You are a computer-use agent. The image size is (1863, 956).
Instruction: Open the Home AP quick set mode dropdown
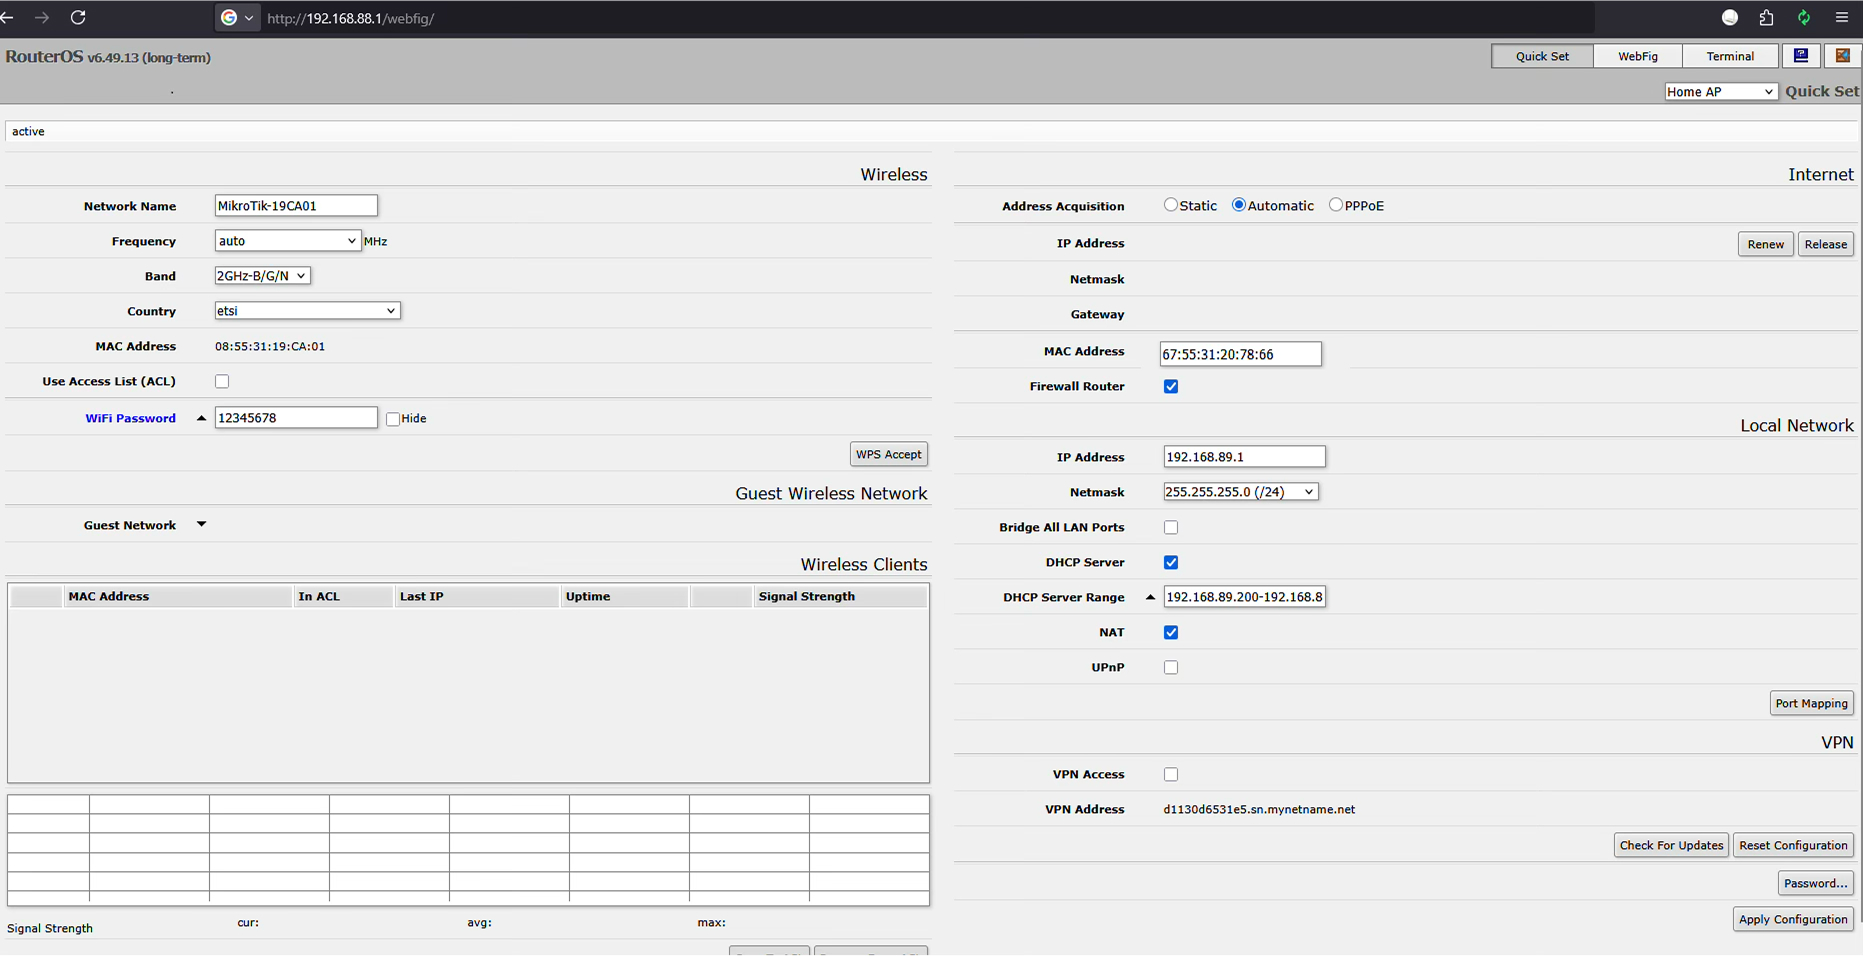(1720, 91)
